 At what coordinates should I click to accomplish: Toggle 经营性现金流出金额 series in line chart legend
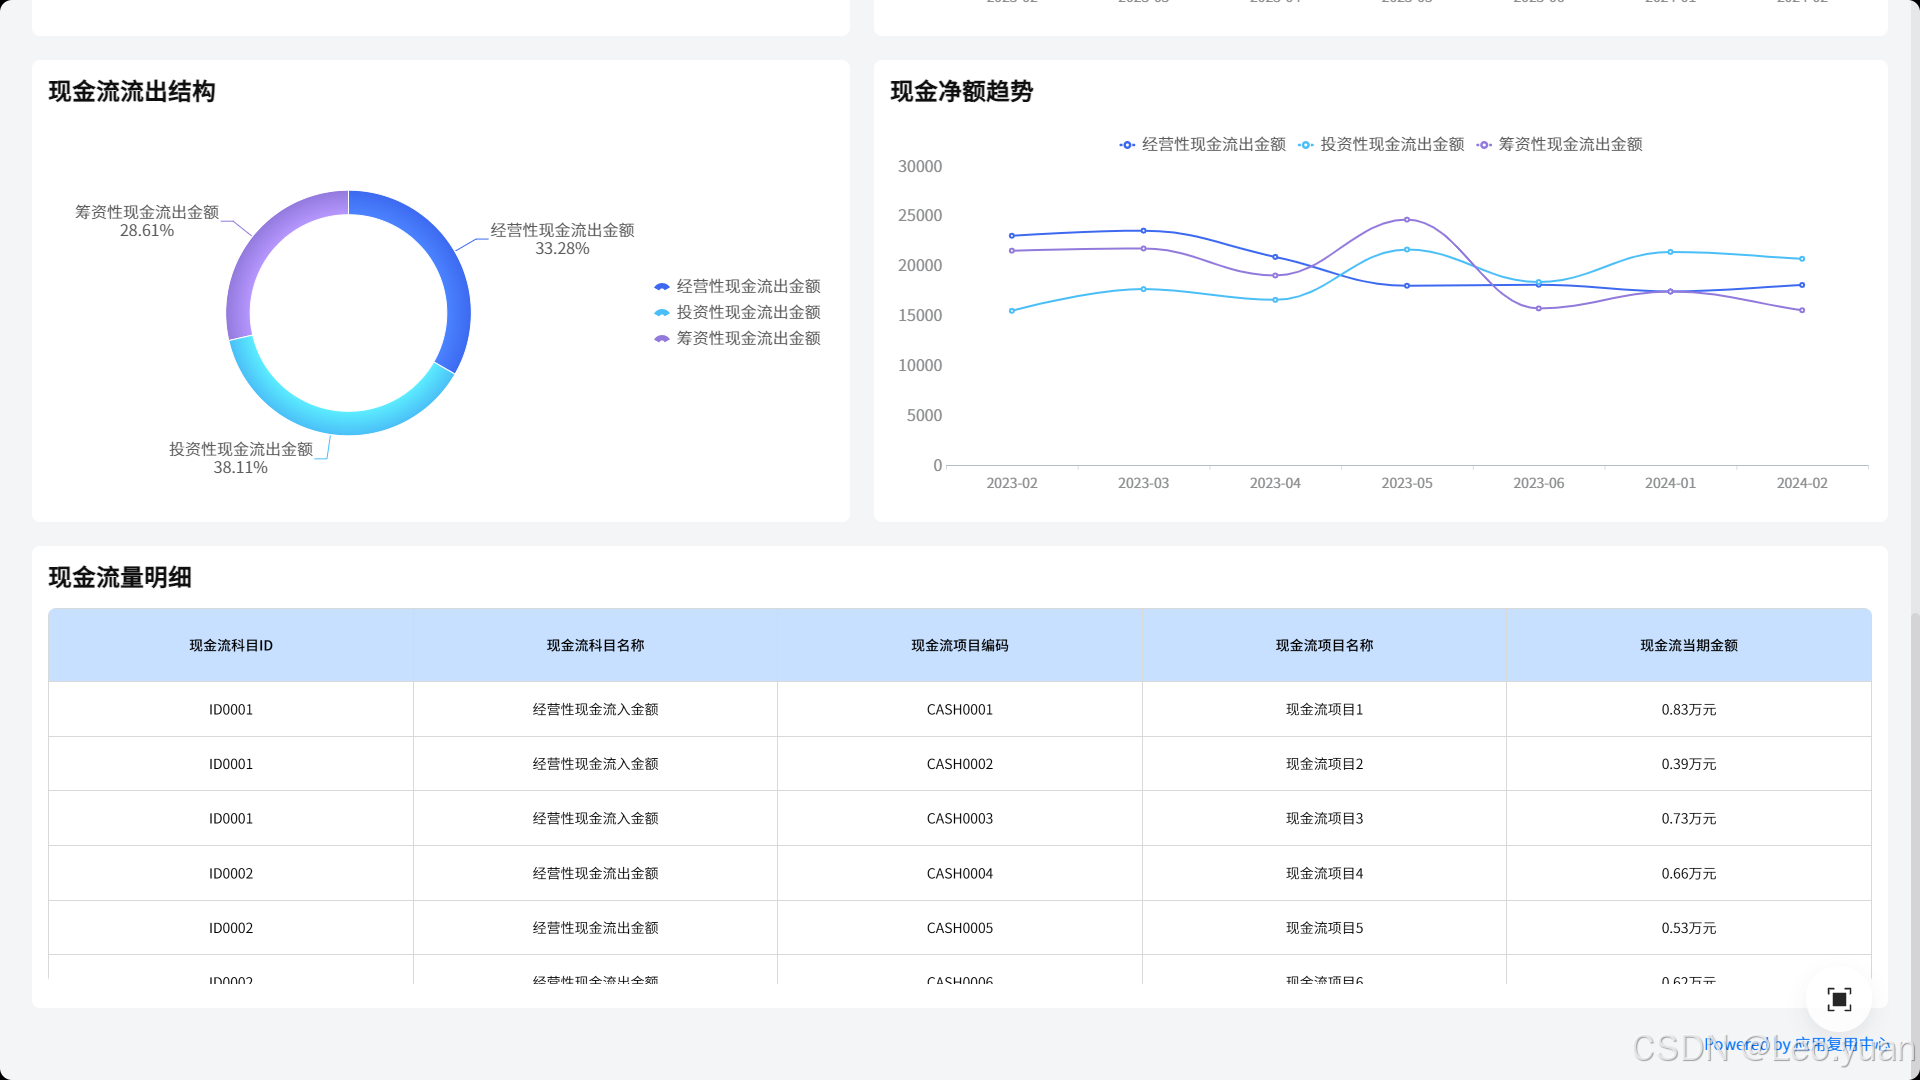[x=1203, y=145]
